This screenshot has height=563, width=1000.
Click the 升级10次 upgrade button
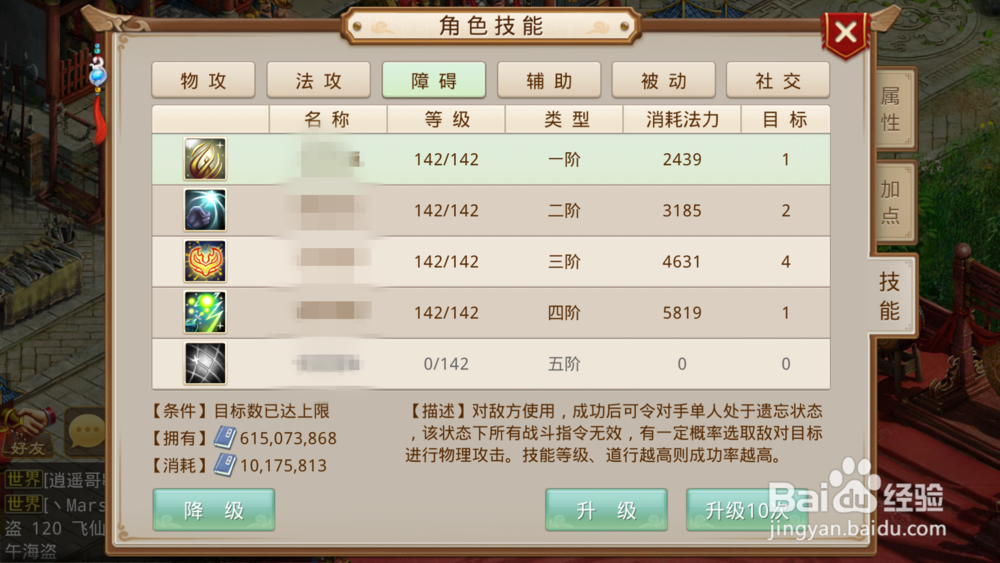[x=746, y=509]
